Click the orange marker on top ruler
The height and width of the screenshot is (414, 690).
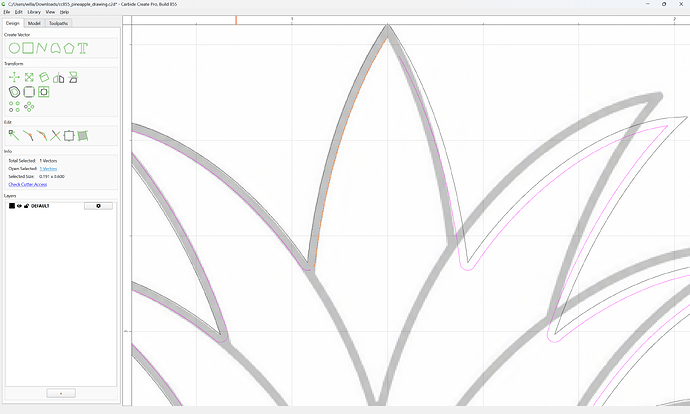point(236,20)
